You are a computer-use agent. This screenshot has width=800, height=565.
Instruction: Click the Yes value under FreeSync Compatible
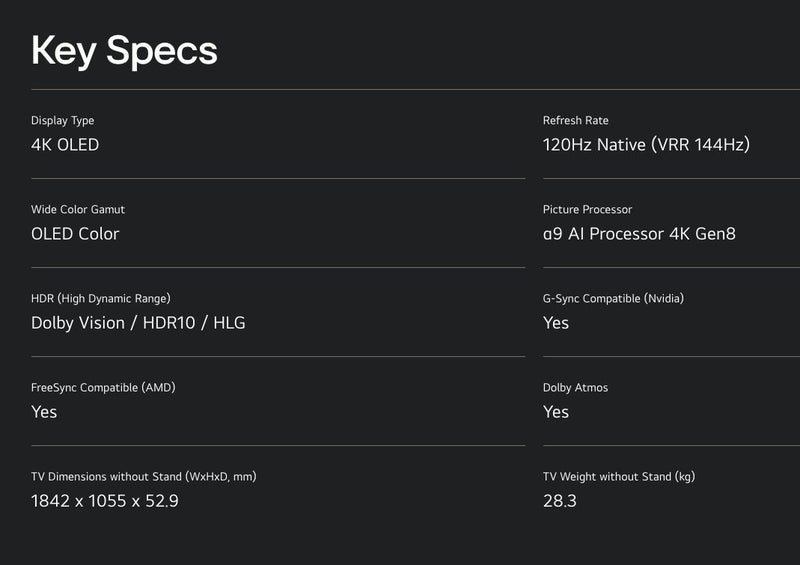coord(44,412)
